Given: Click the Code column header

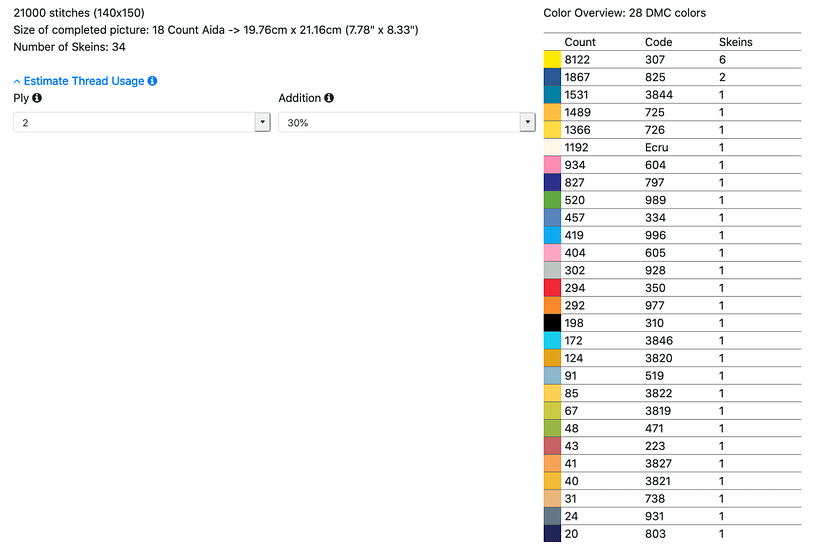Looking at the screenshot, I should tap(658, 42).
